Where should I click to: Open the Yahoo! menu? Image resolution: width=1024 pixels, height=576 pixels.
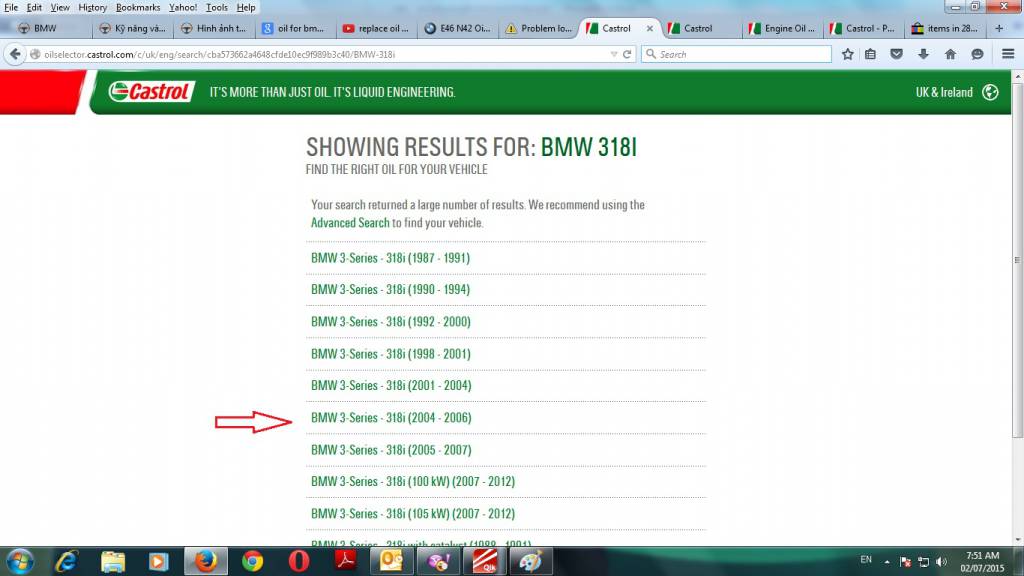[183, 8]
